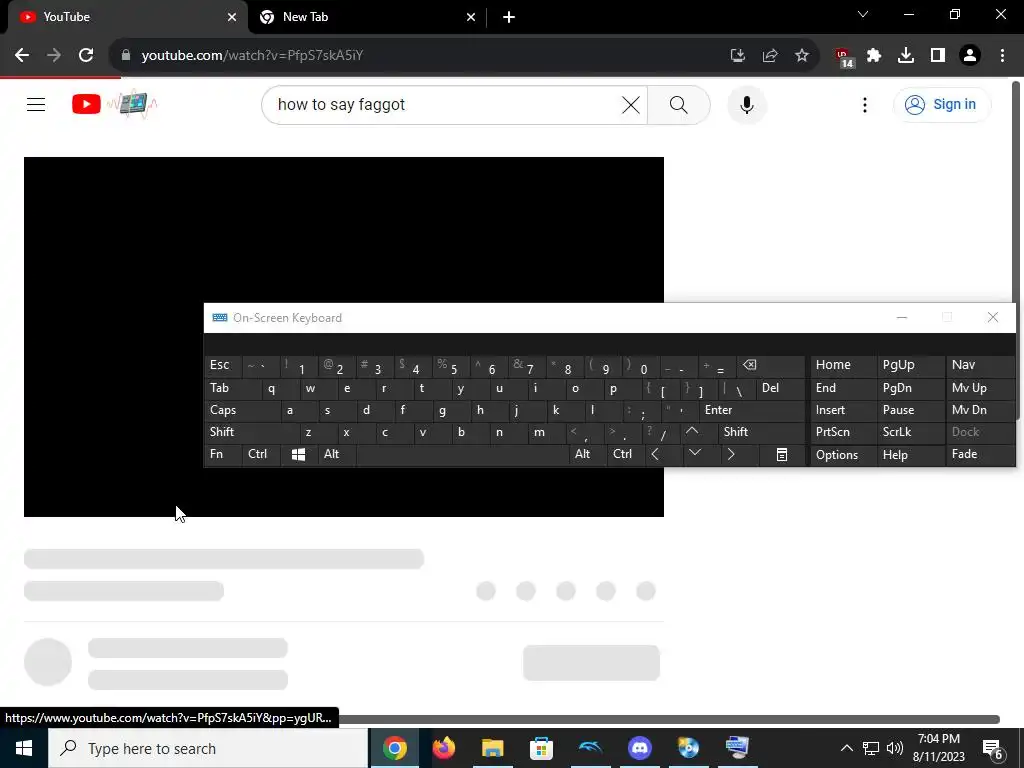This screenshot has width=1024, height=768.
Task: Open Discord from the taskbar
Action: pos(639,748)
